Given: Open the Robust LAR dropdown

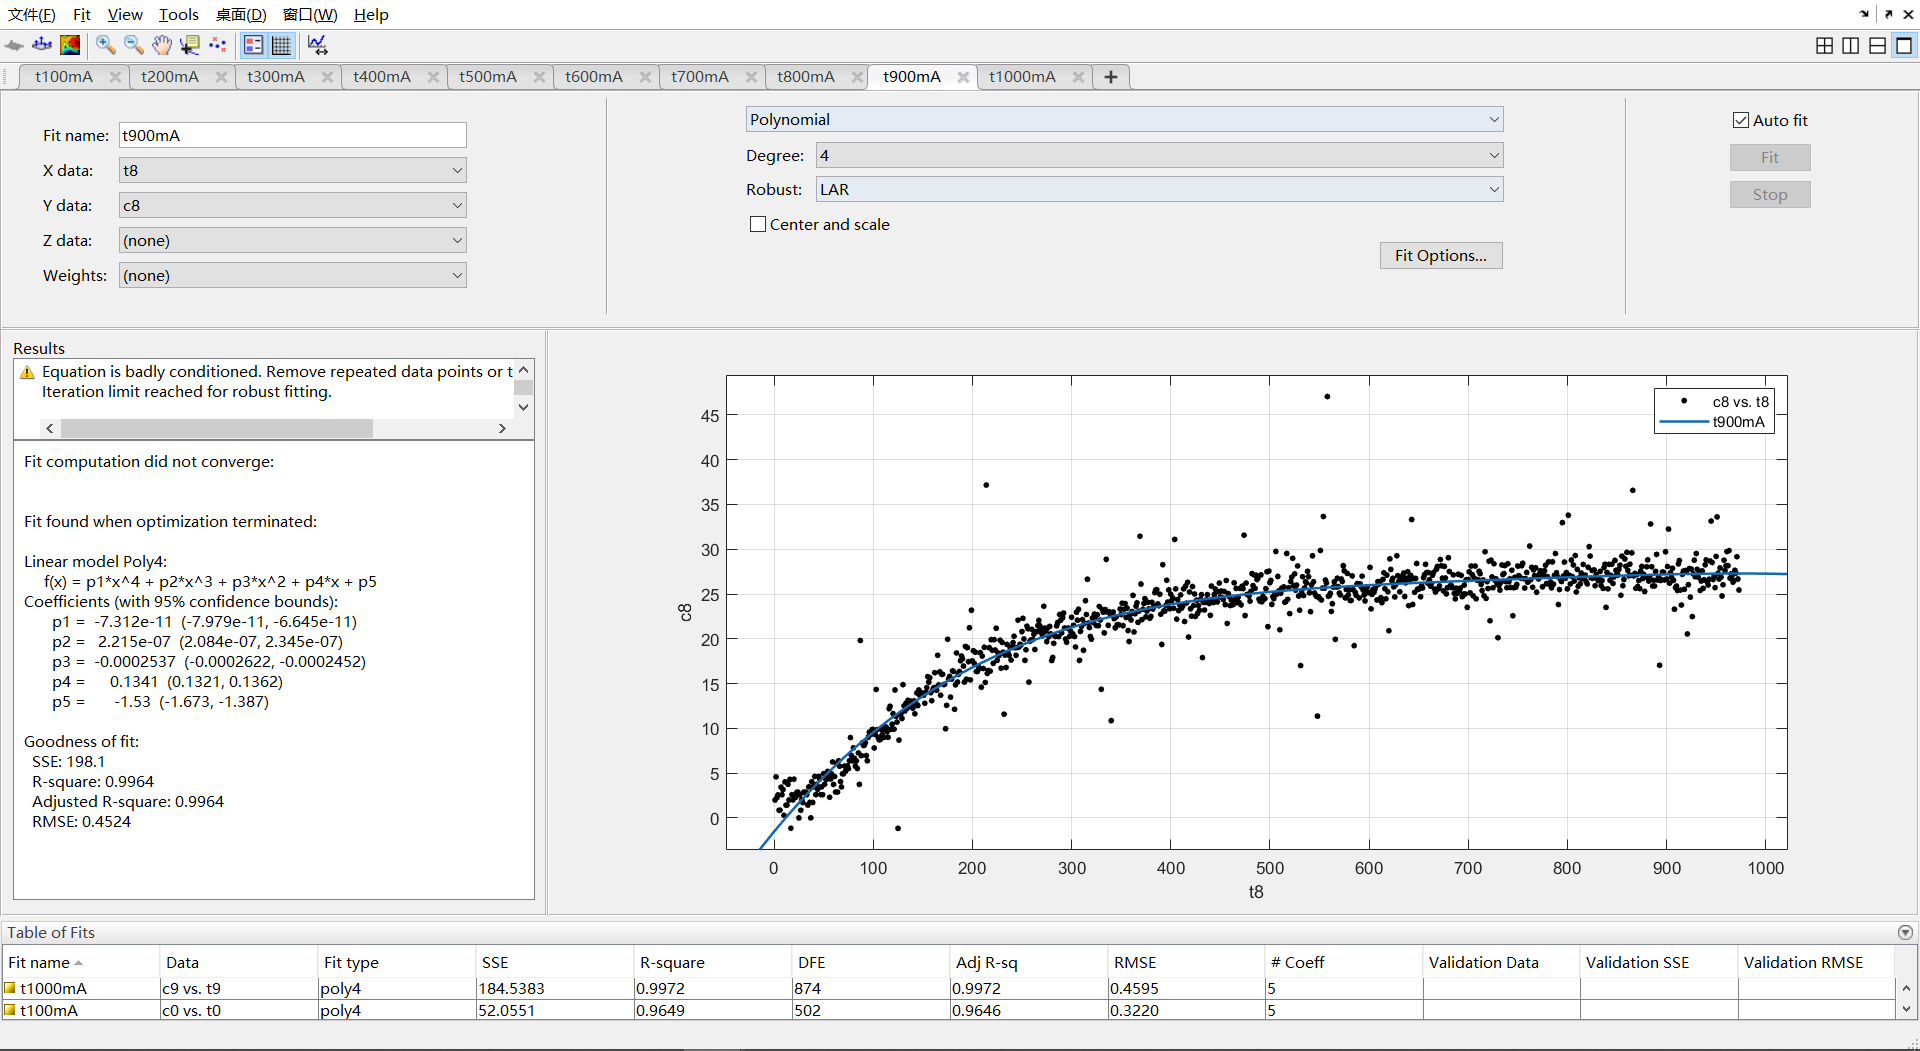Looking at the screenshot, I should [1159, 189].
